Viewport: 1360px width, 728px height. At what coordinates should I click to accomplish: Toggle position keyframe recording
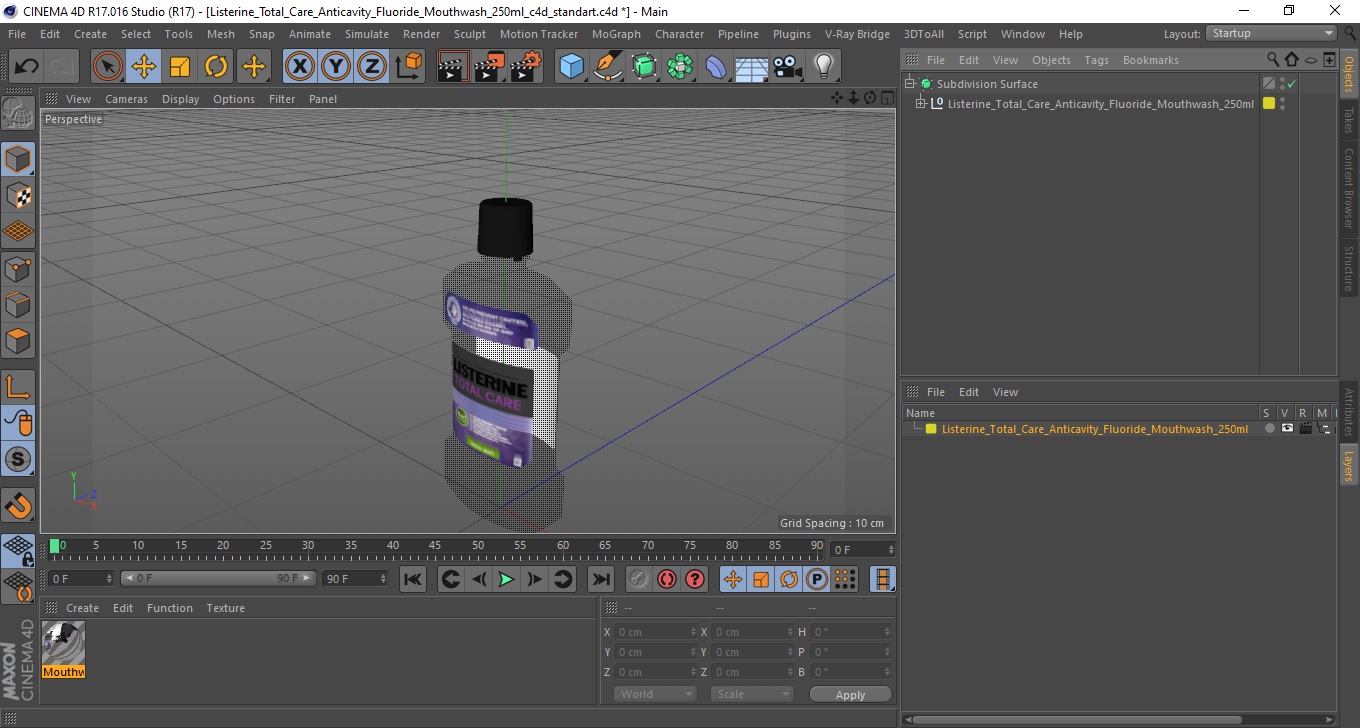pyautogui.click(x=733, y=579)
